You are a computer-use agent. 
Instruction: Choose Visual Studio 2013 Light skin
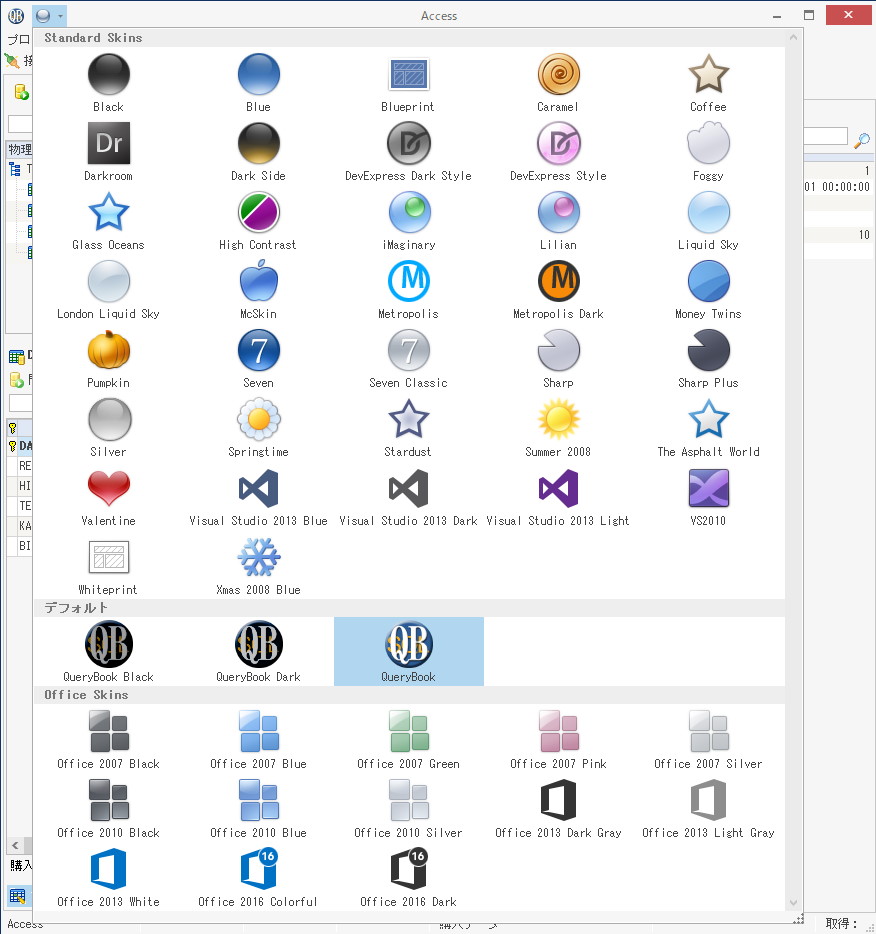(x=559, y=497)
